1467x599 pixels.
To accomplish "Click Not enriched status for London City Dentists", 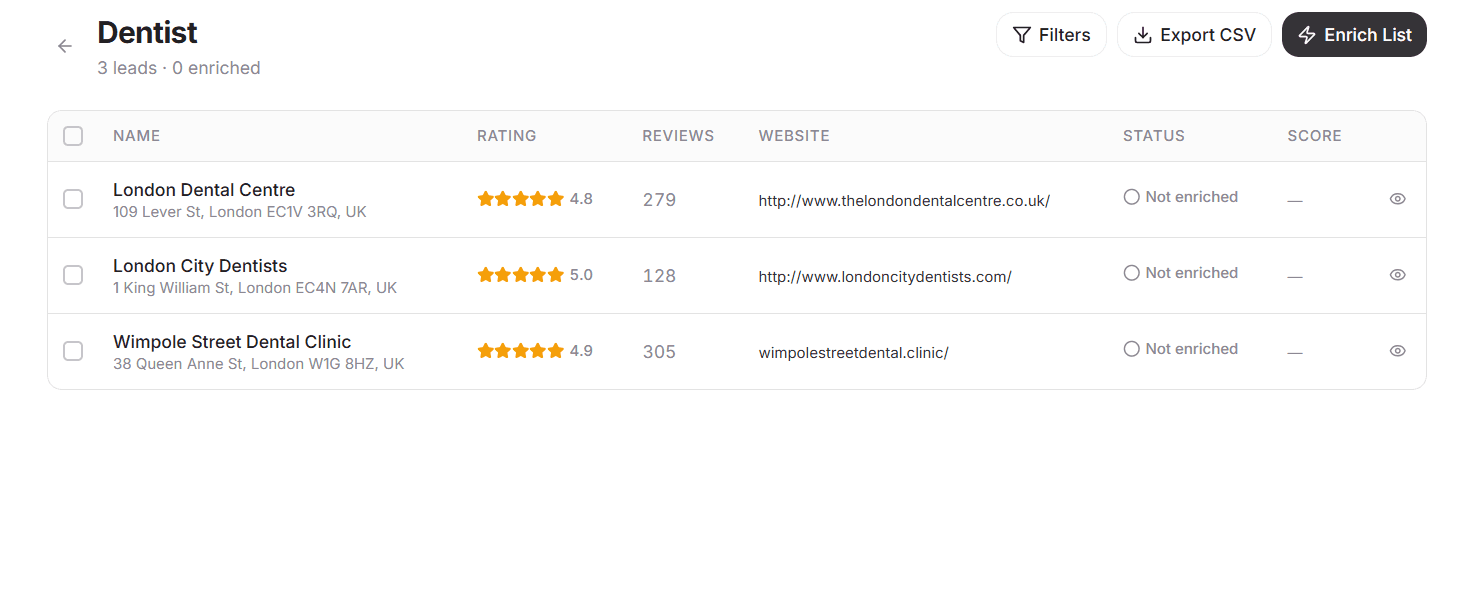I will point(1181,273).
